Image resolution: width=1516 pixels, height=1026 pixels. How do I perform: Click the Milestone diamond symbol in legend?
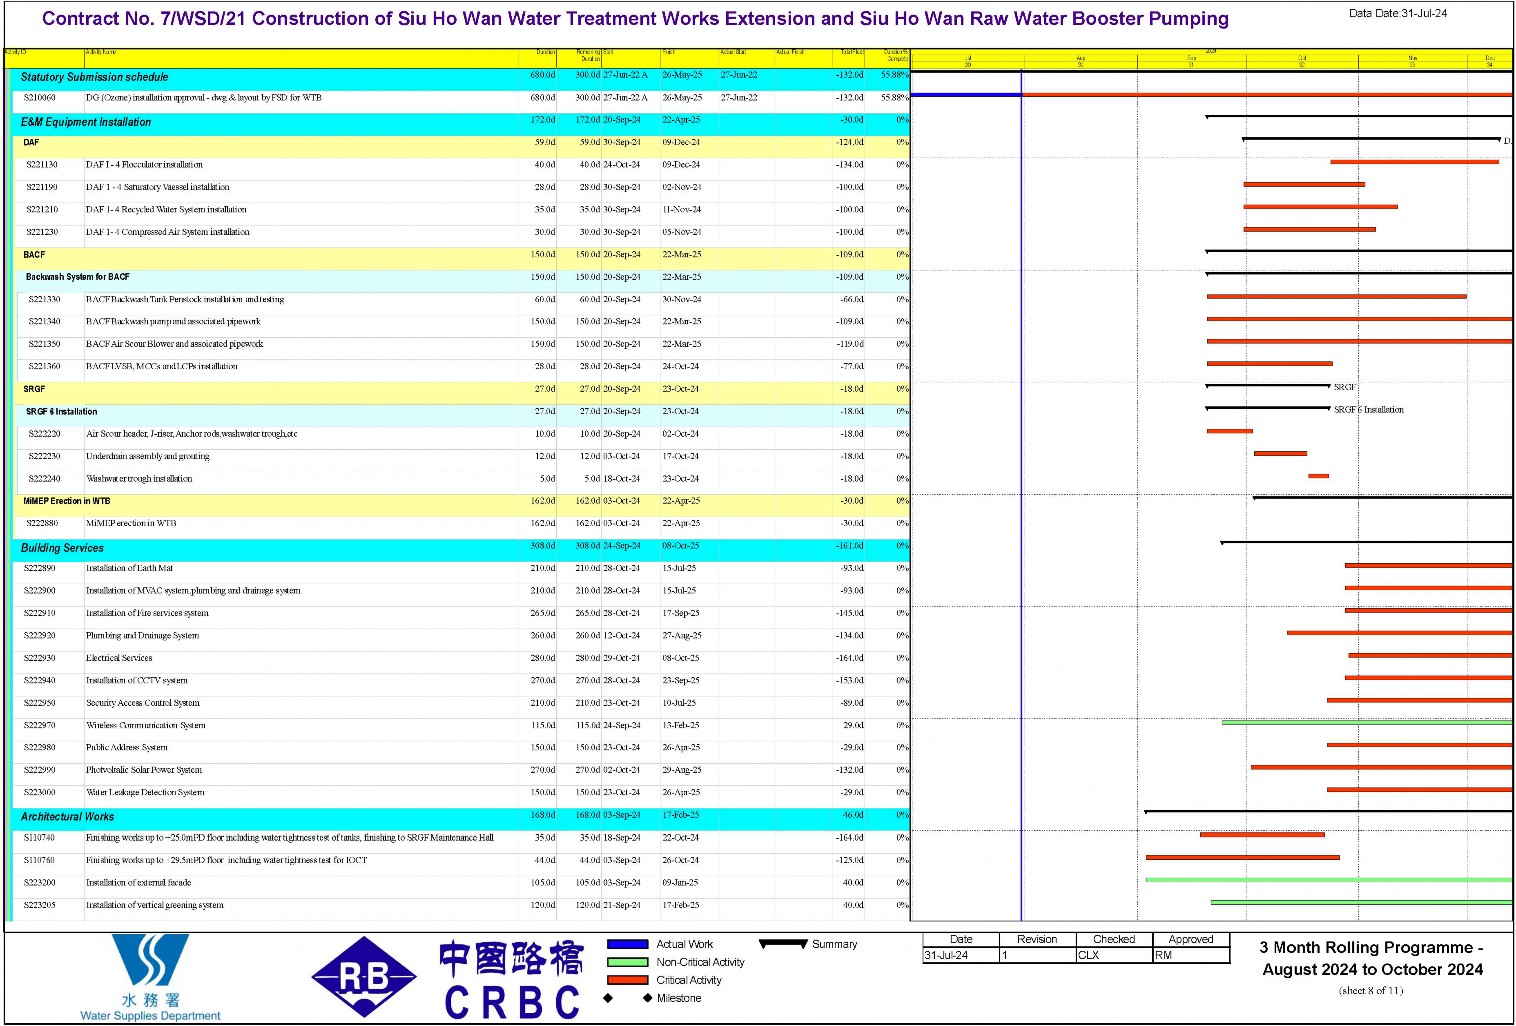[x=627, y=998]
